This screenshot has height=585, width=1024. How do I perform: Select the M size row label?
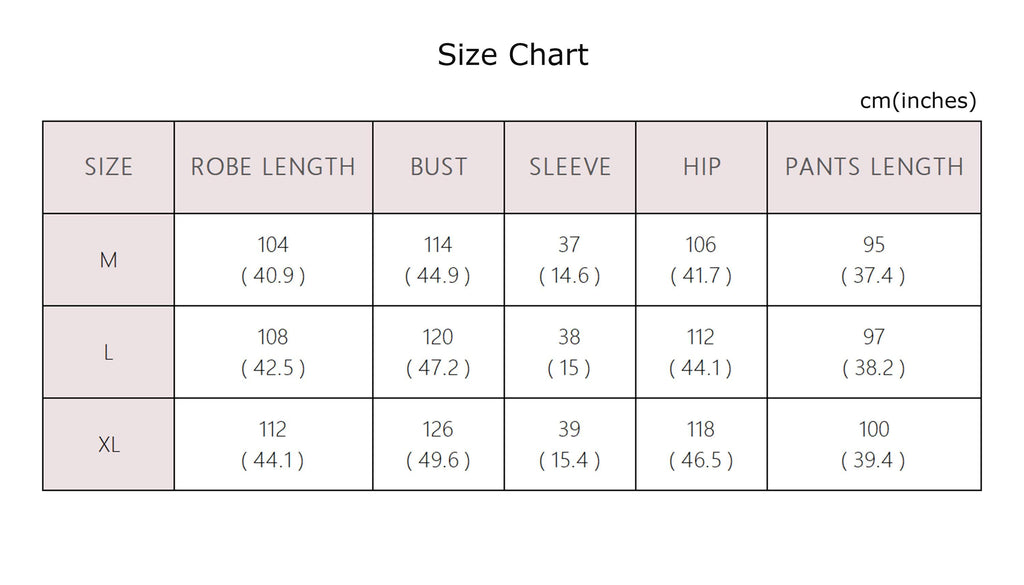pos(108,260)
